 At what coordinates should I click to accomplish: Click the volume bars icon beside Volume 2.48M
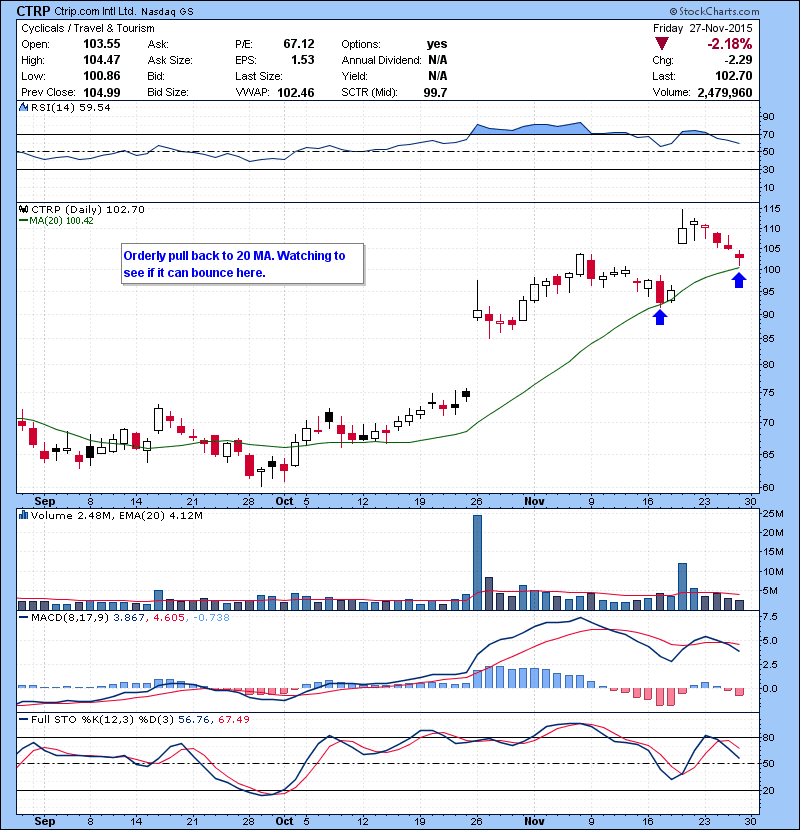point(24,515)
